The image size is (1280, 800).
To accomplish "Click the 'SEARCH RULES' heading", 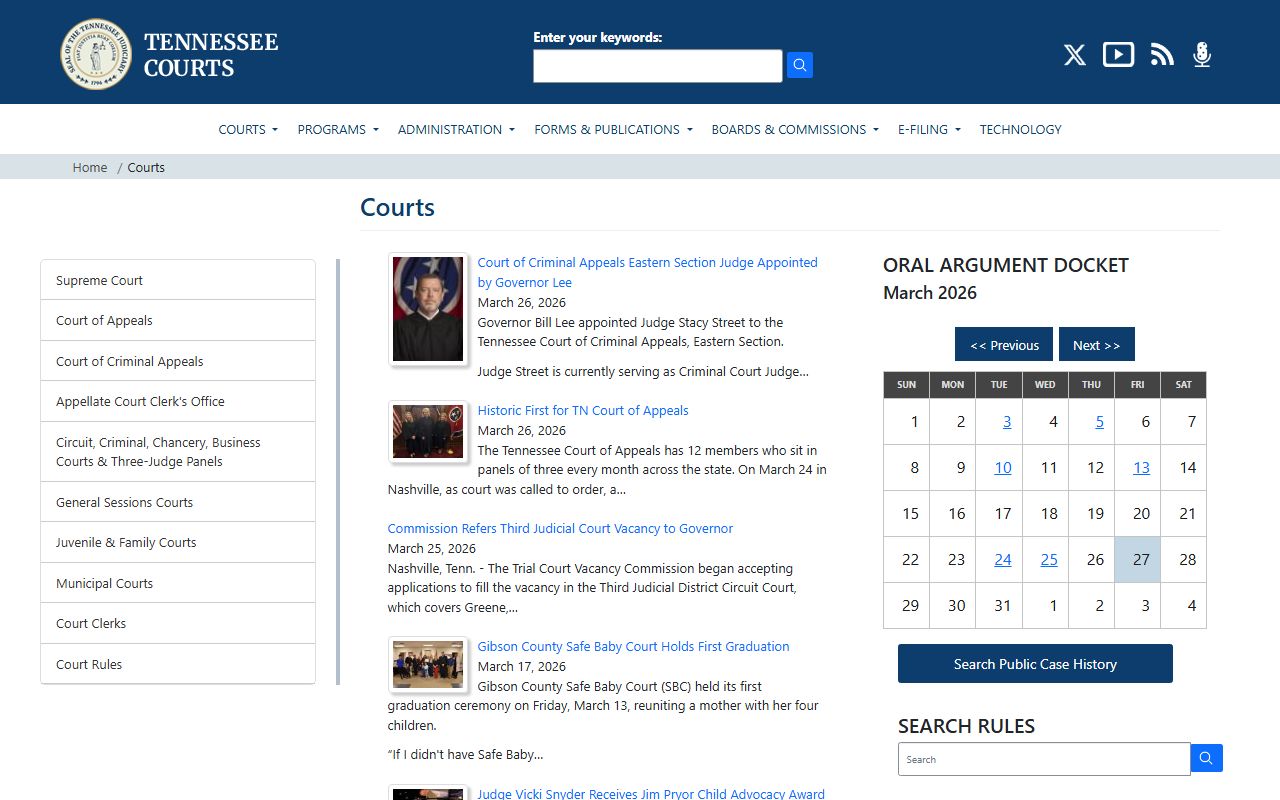I will tap(966, 726).
